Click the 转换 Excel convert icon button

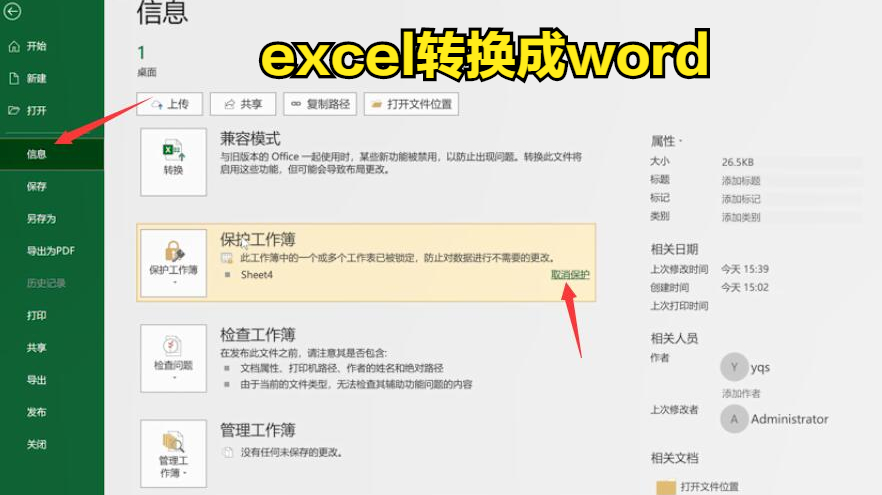coord(173,162)
